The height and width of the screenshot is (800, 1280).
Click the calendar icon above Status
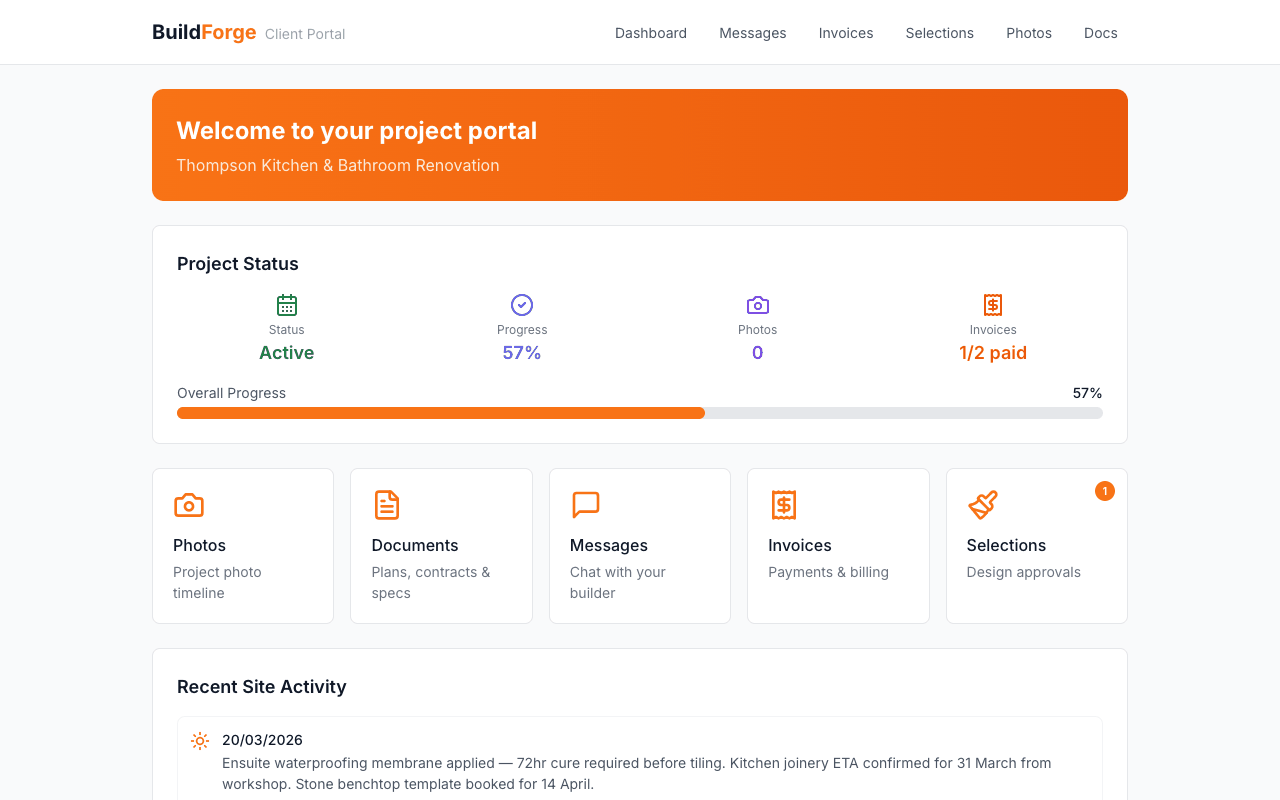pyautogui.click(x=286, y=305)
